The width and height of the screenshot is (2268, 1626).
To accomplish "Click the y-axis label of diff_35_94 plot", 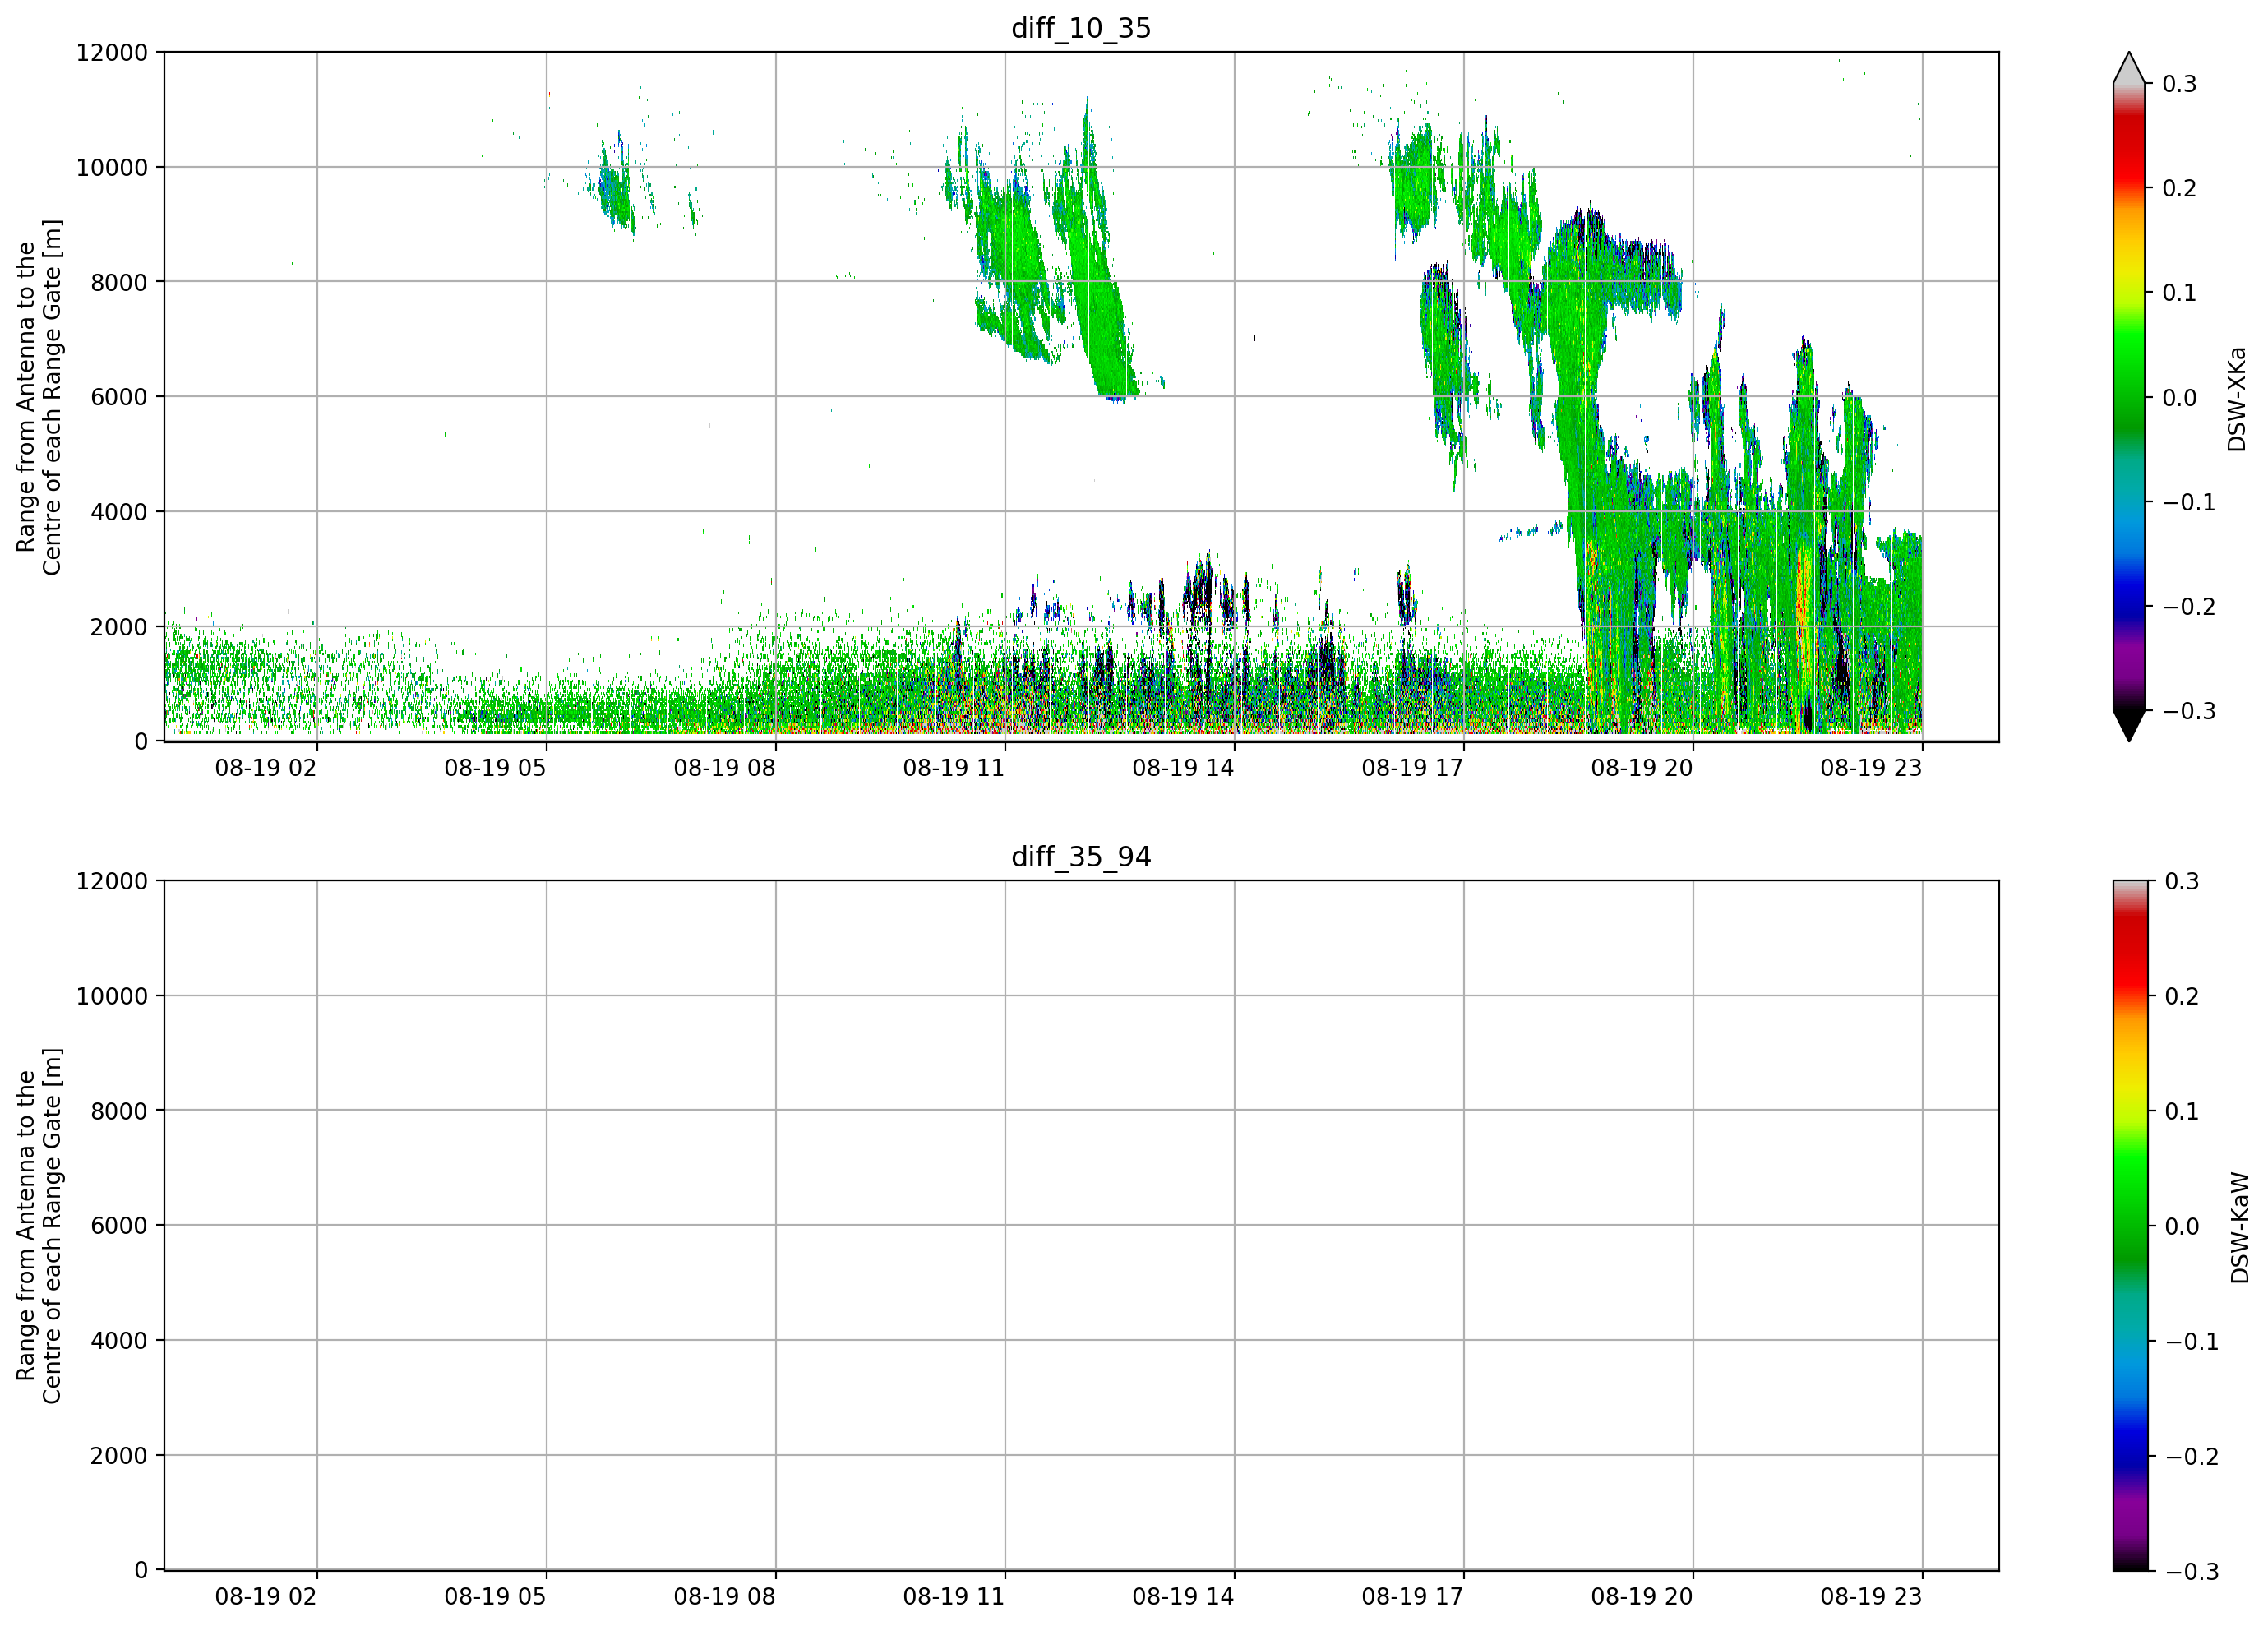I will point(39,1226).
